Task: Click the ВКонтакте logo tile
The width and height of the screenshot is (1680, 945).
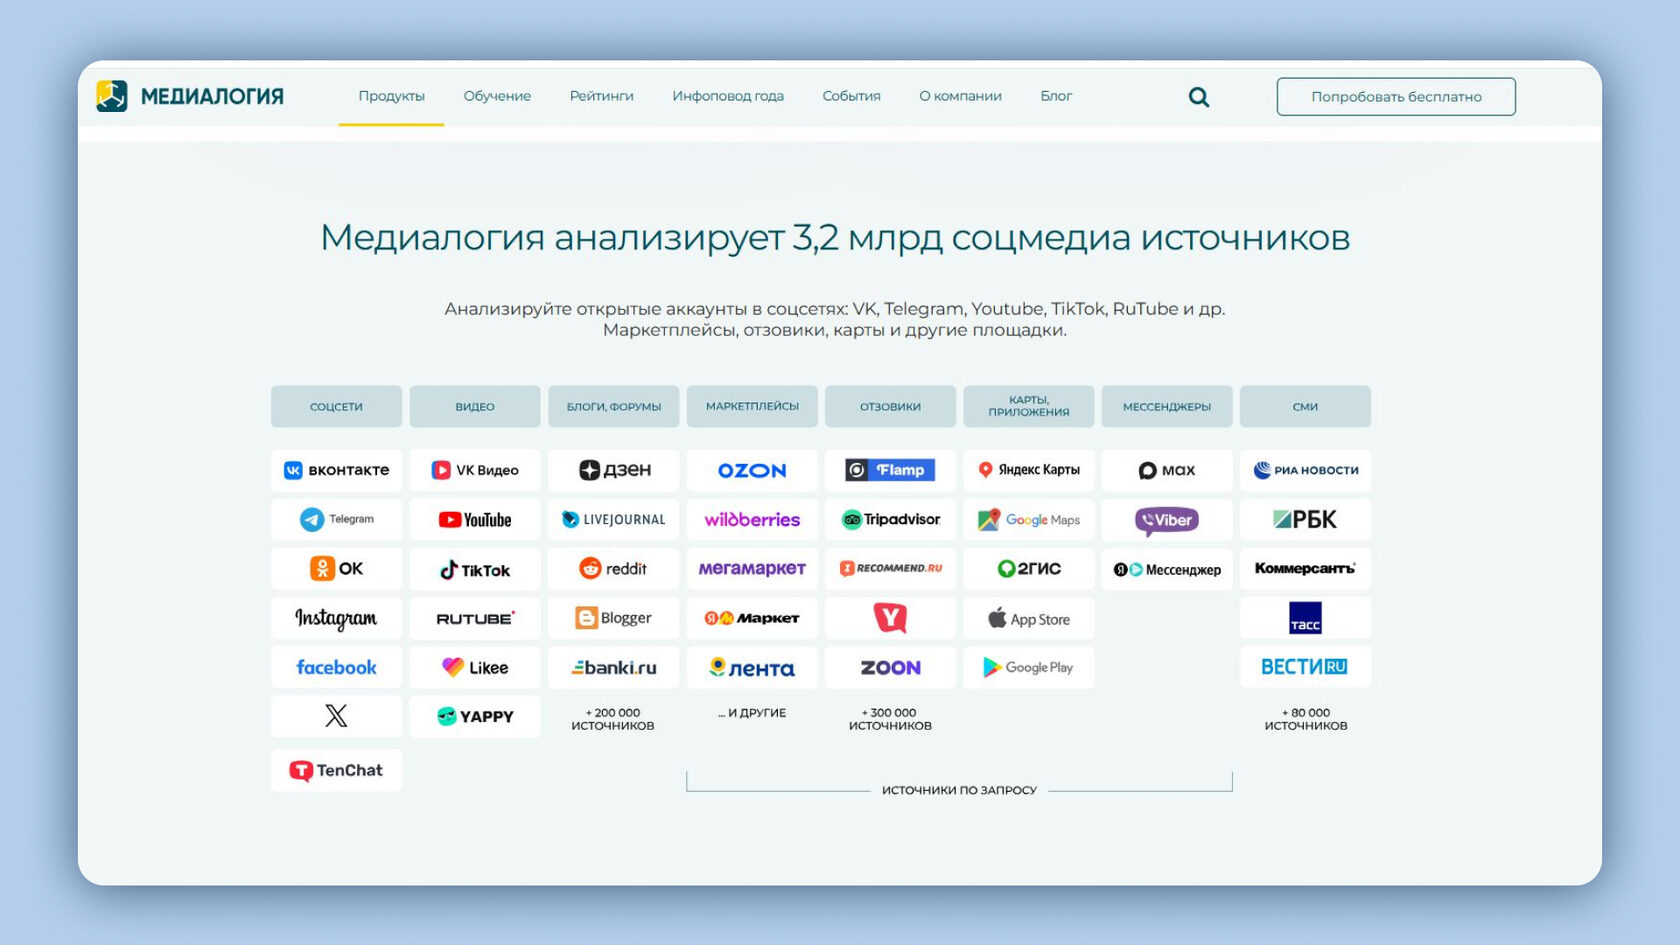Action: pyautogui.click(x=336, y=470)
